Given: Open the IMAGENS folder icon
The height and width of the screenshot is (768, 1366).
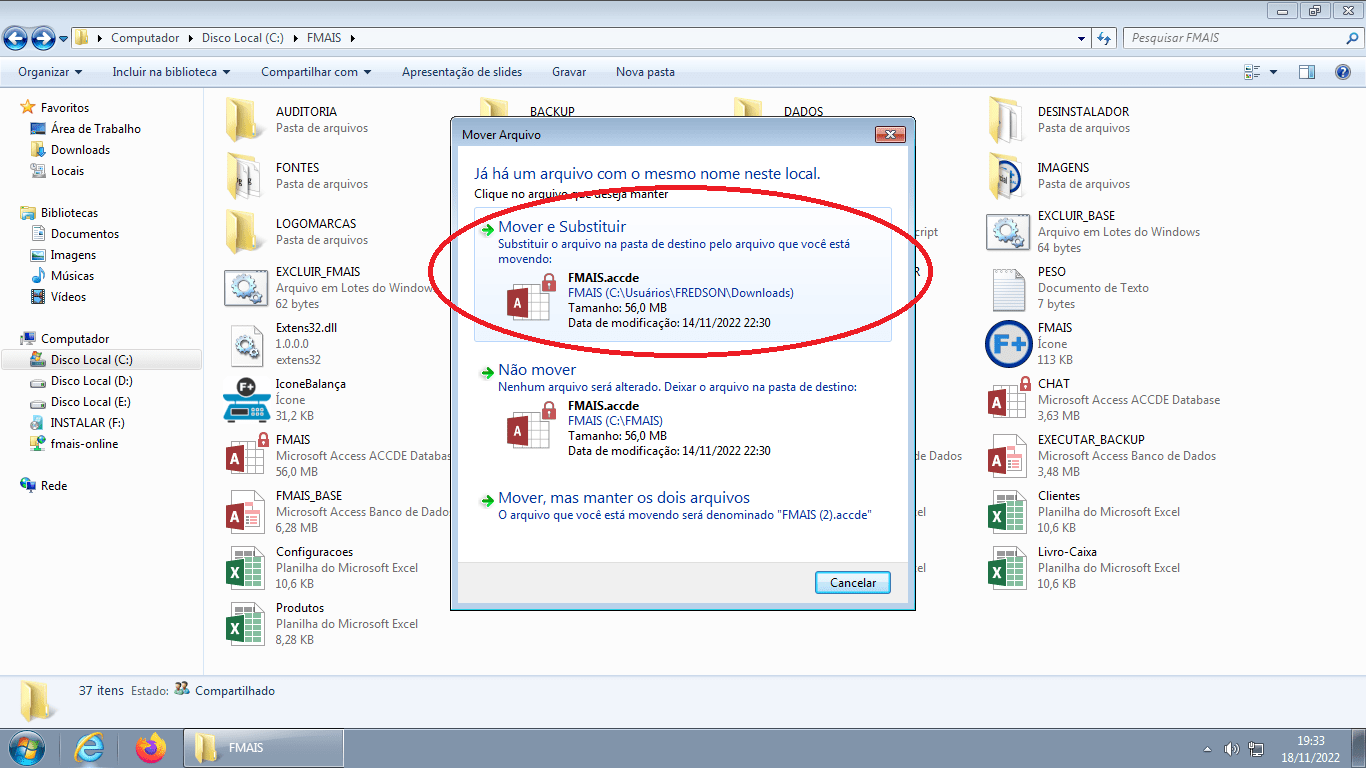Looking at the screenshot, I should pos(1006,175).
